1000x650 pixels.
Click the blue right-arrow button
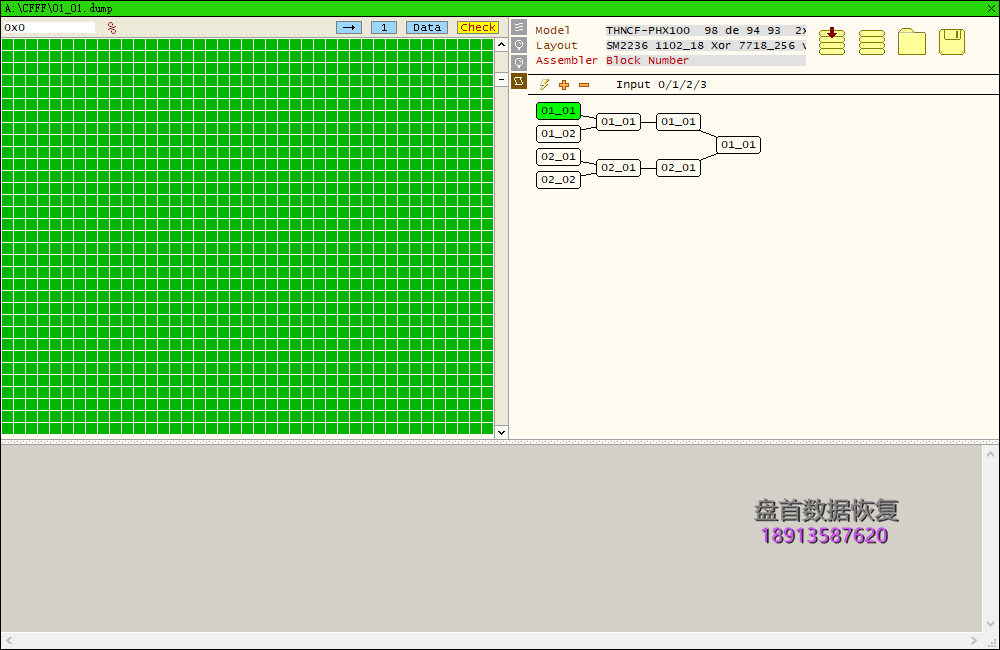click(349, 27)
